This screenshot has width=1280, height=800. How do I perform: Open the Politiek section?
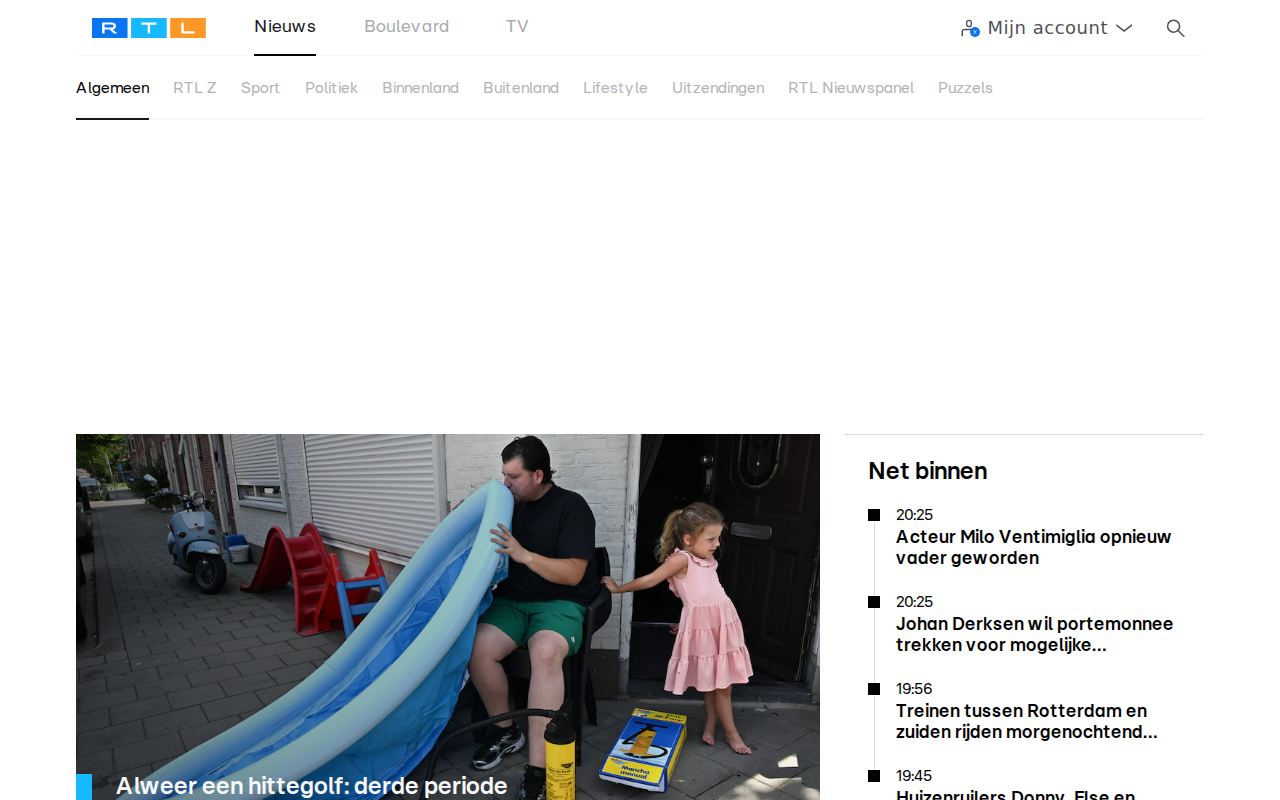[331, 88]
